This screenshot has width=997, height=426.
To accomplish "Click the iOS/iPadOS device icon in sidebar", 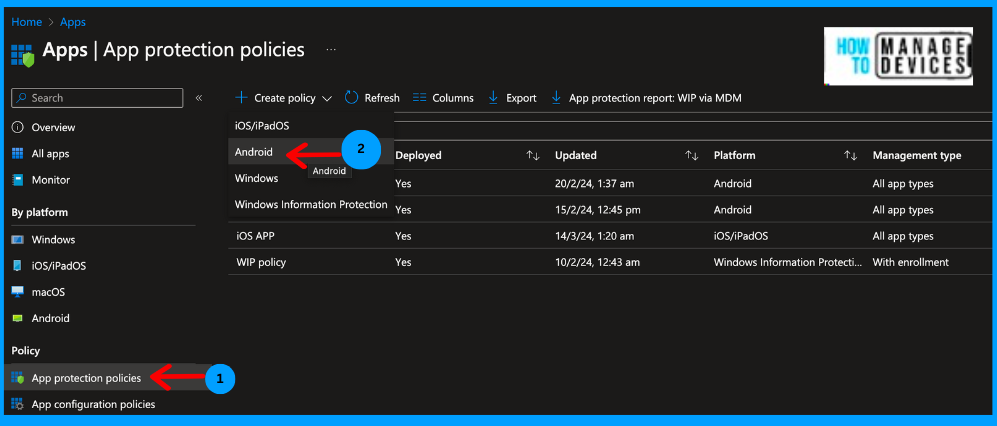I will (x=18, y=266).
